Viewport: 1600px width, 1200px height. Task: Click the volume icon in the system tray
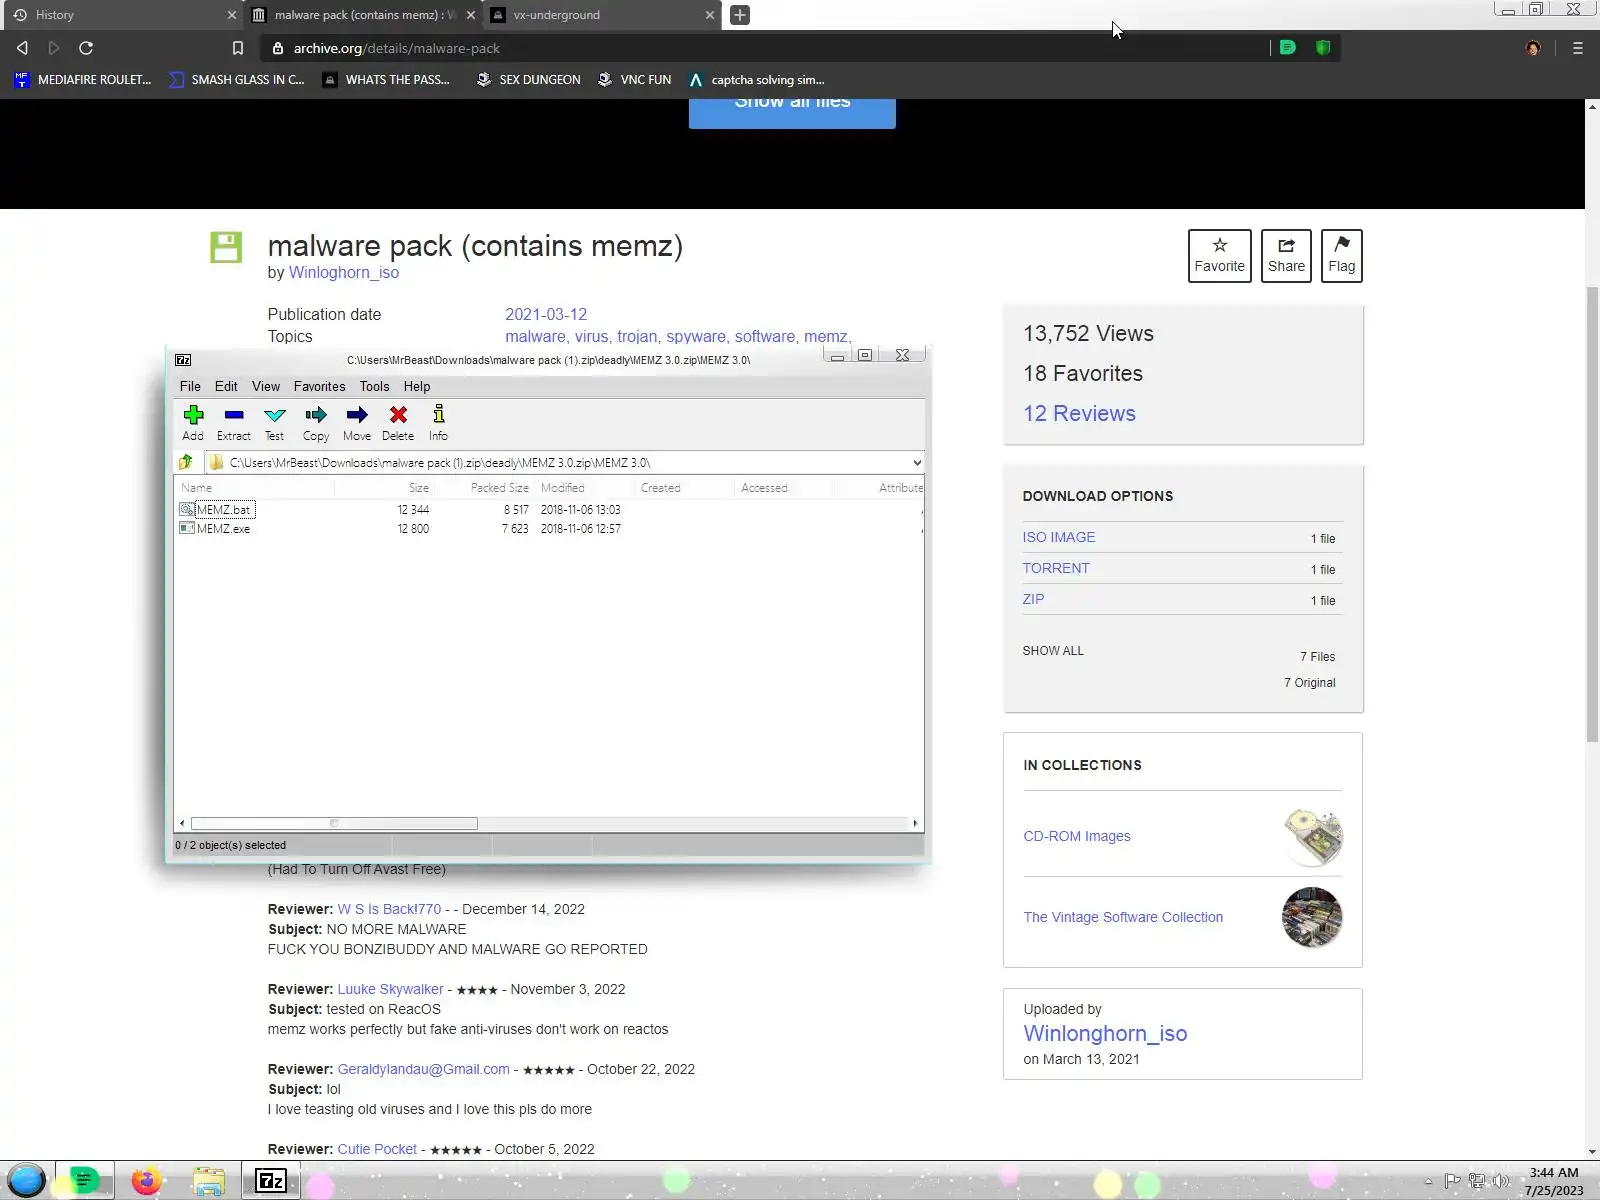click(1501, 1181)
